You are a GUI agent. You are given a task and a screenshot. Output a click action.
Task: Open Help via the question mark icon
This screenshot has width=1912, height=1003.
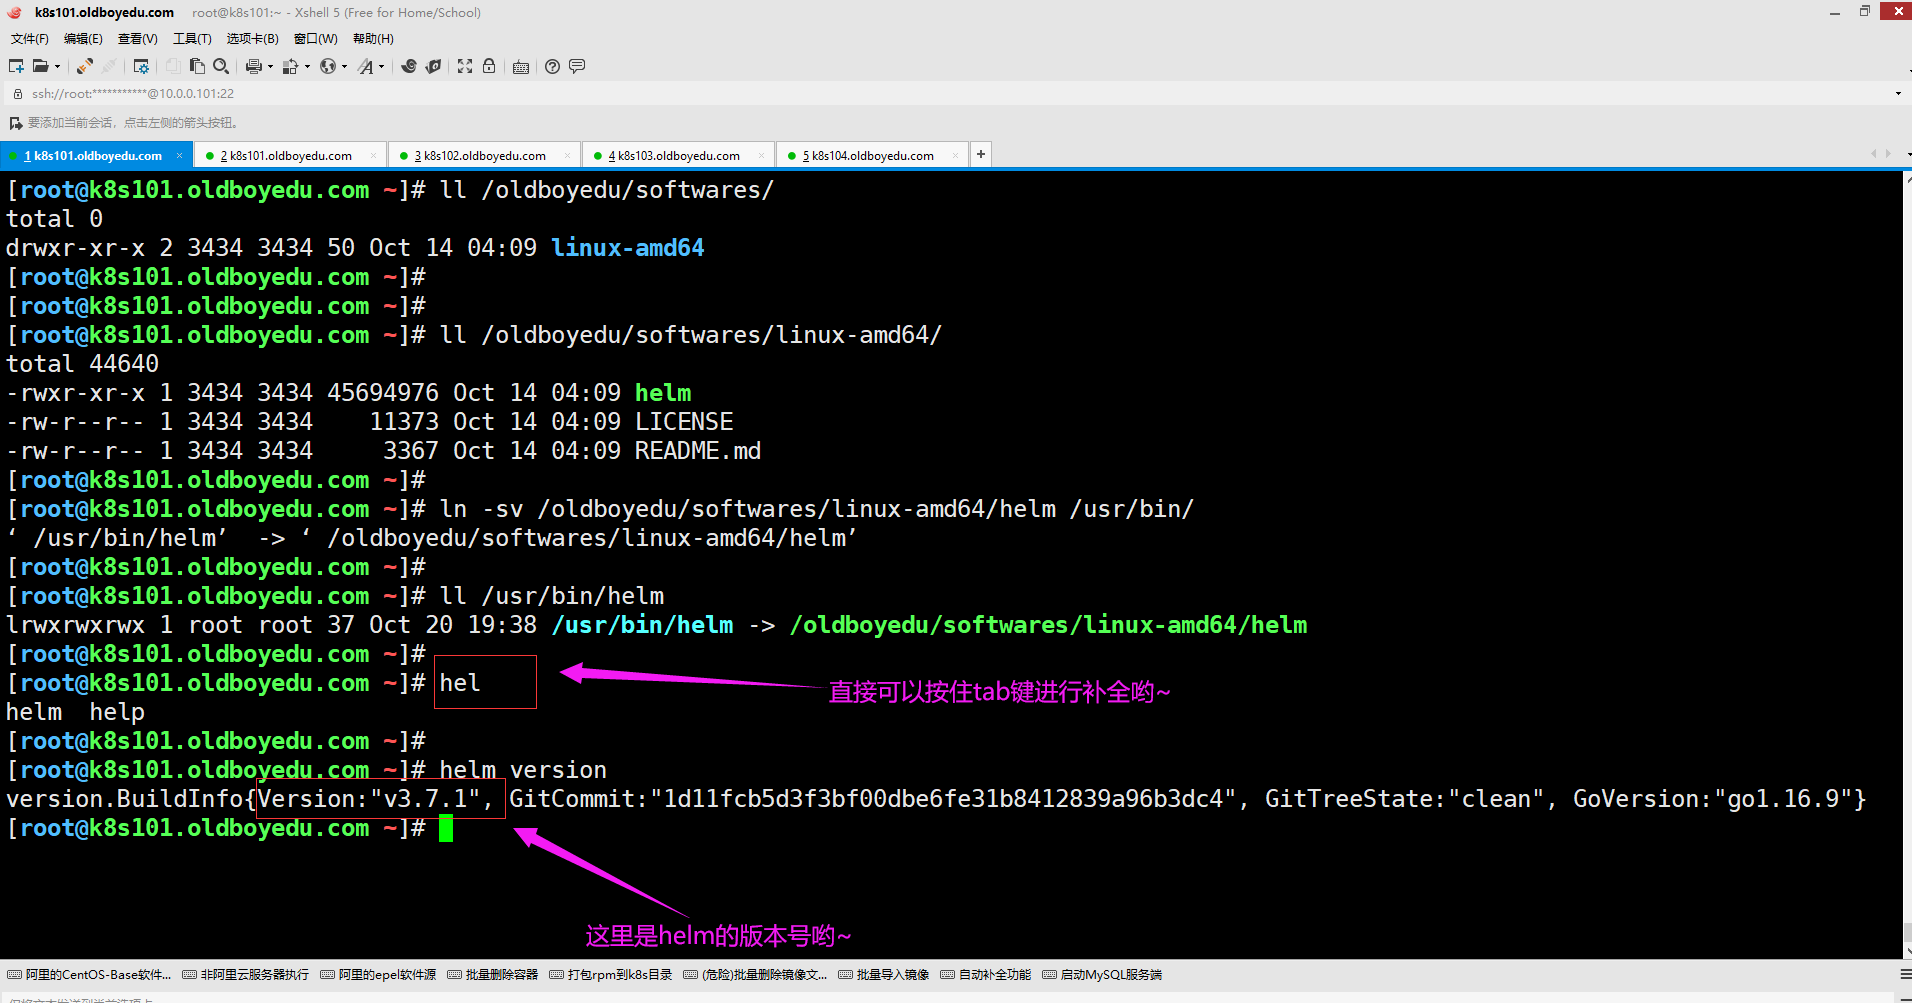click(552, 66)
